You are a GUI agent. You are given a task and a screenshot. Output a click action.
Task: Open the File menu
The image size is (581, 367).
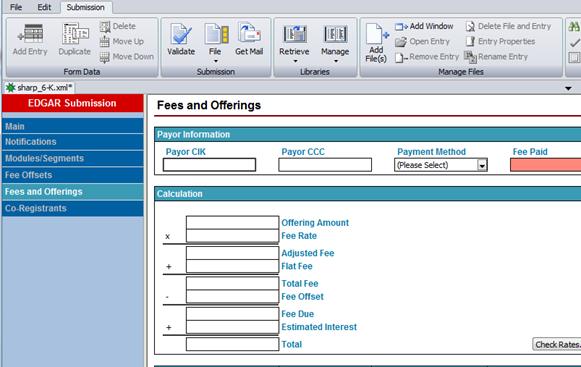(16, 7)
